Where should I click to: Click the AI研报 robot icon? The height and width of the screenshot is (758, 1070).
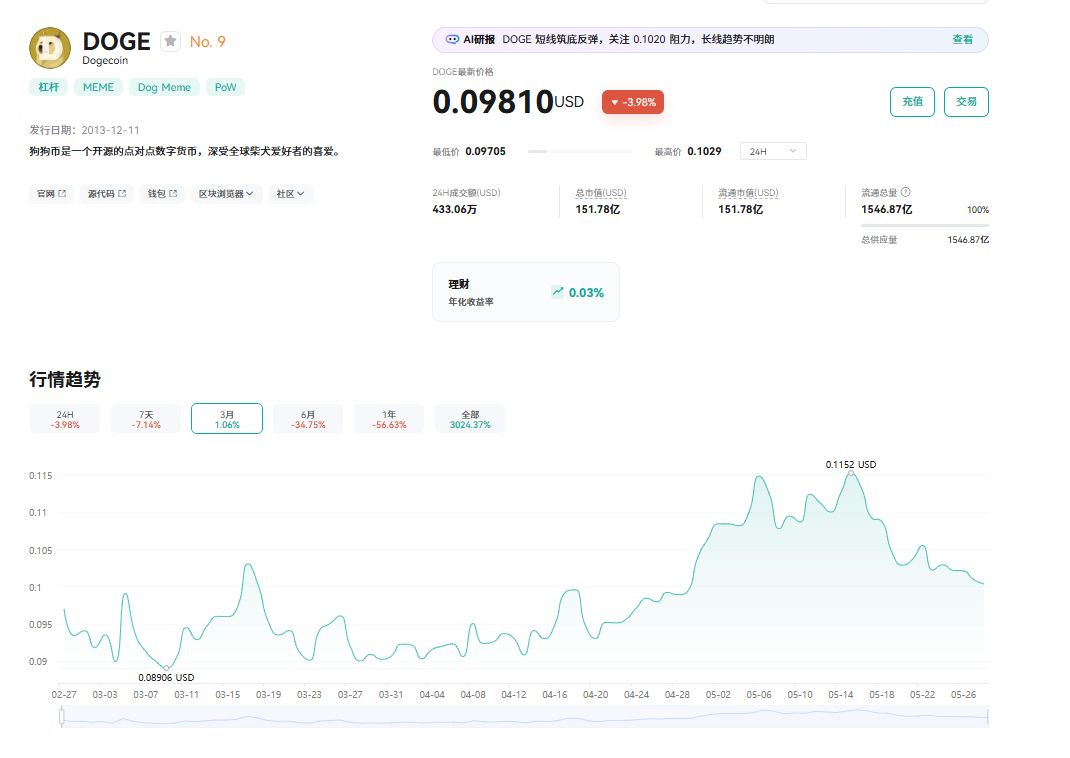coord(452,40)
